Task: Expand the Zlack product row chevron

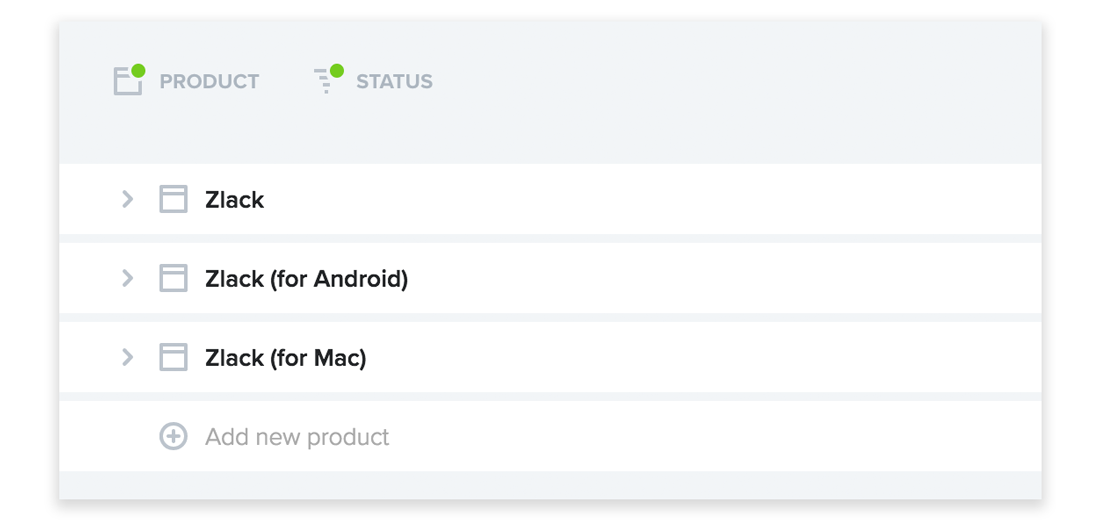Action: (x=128, y=199)
